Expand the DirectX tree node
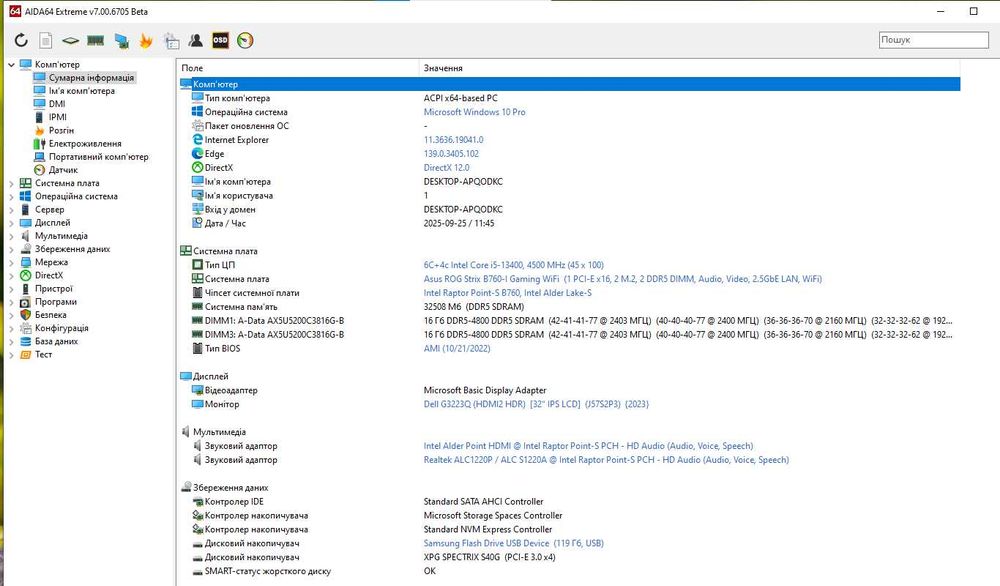 tap(11, 275)
